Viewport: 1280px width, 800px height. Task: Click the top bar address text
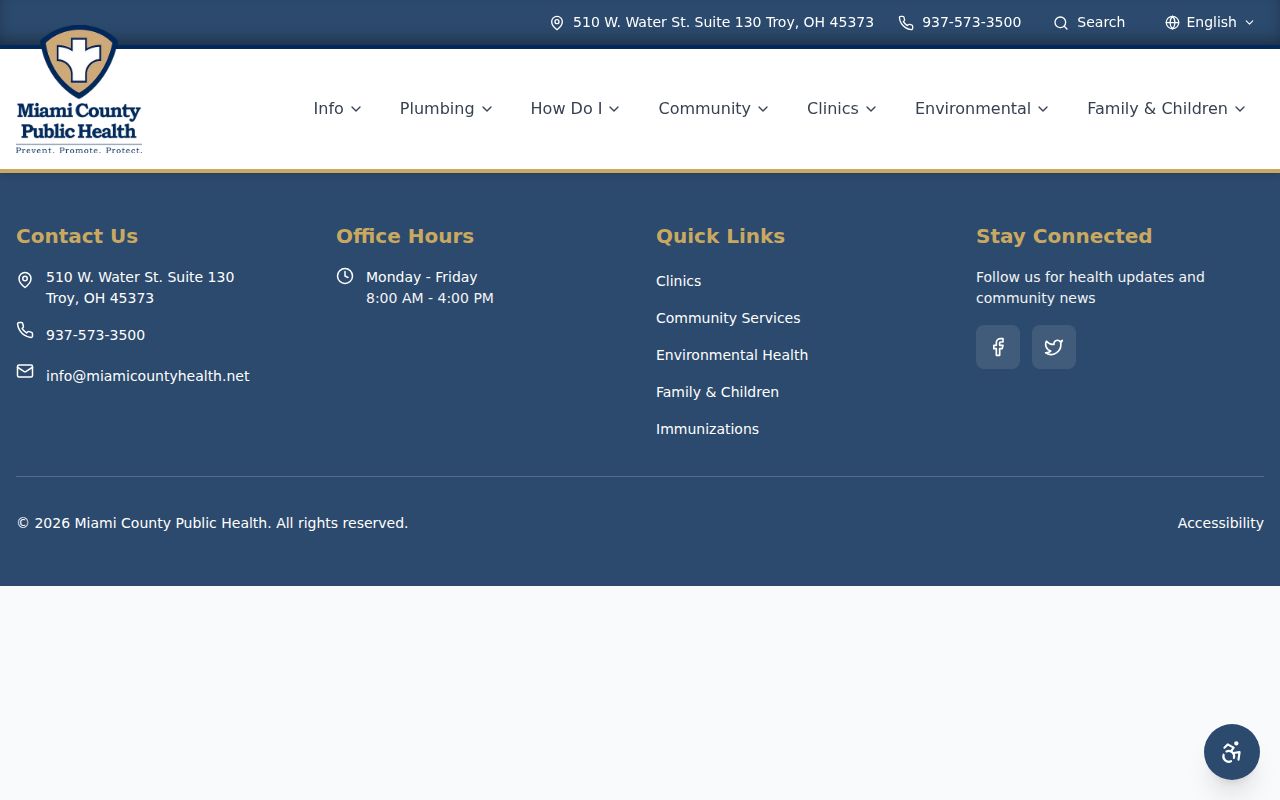(723, 22)
